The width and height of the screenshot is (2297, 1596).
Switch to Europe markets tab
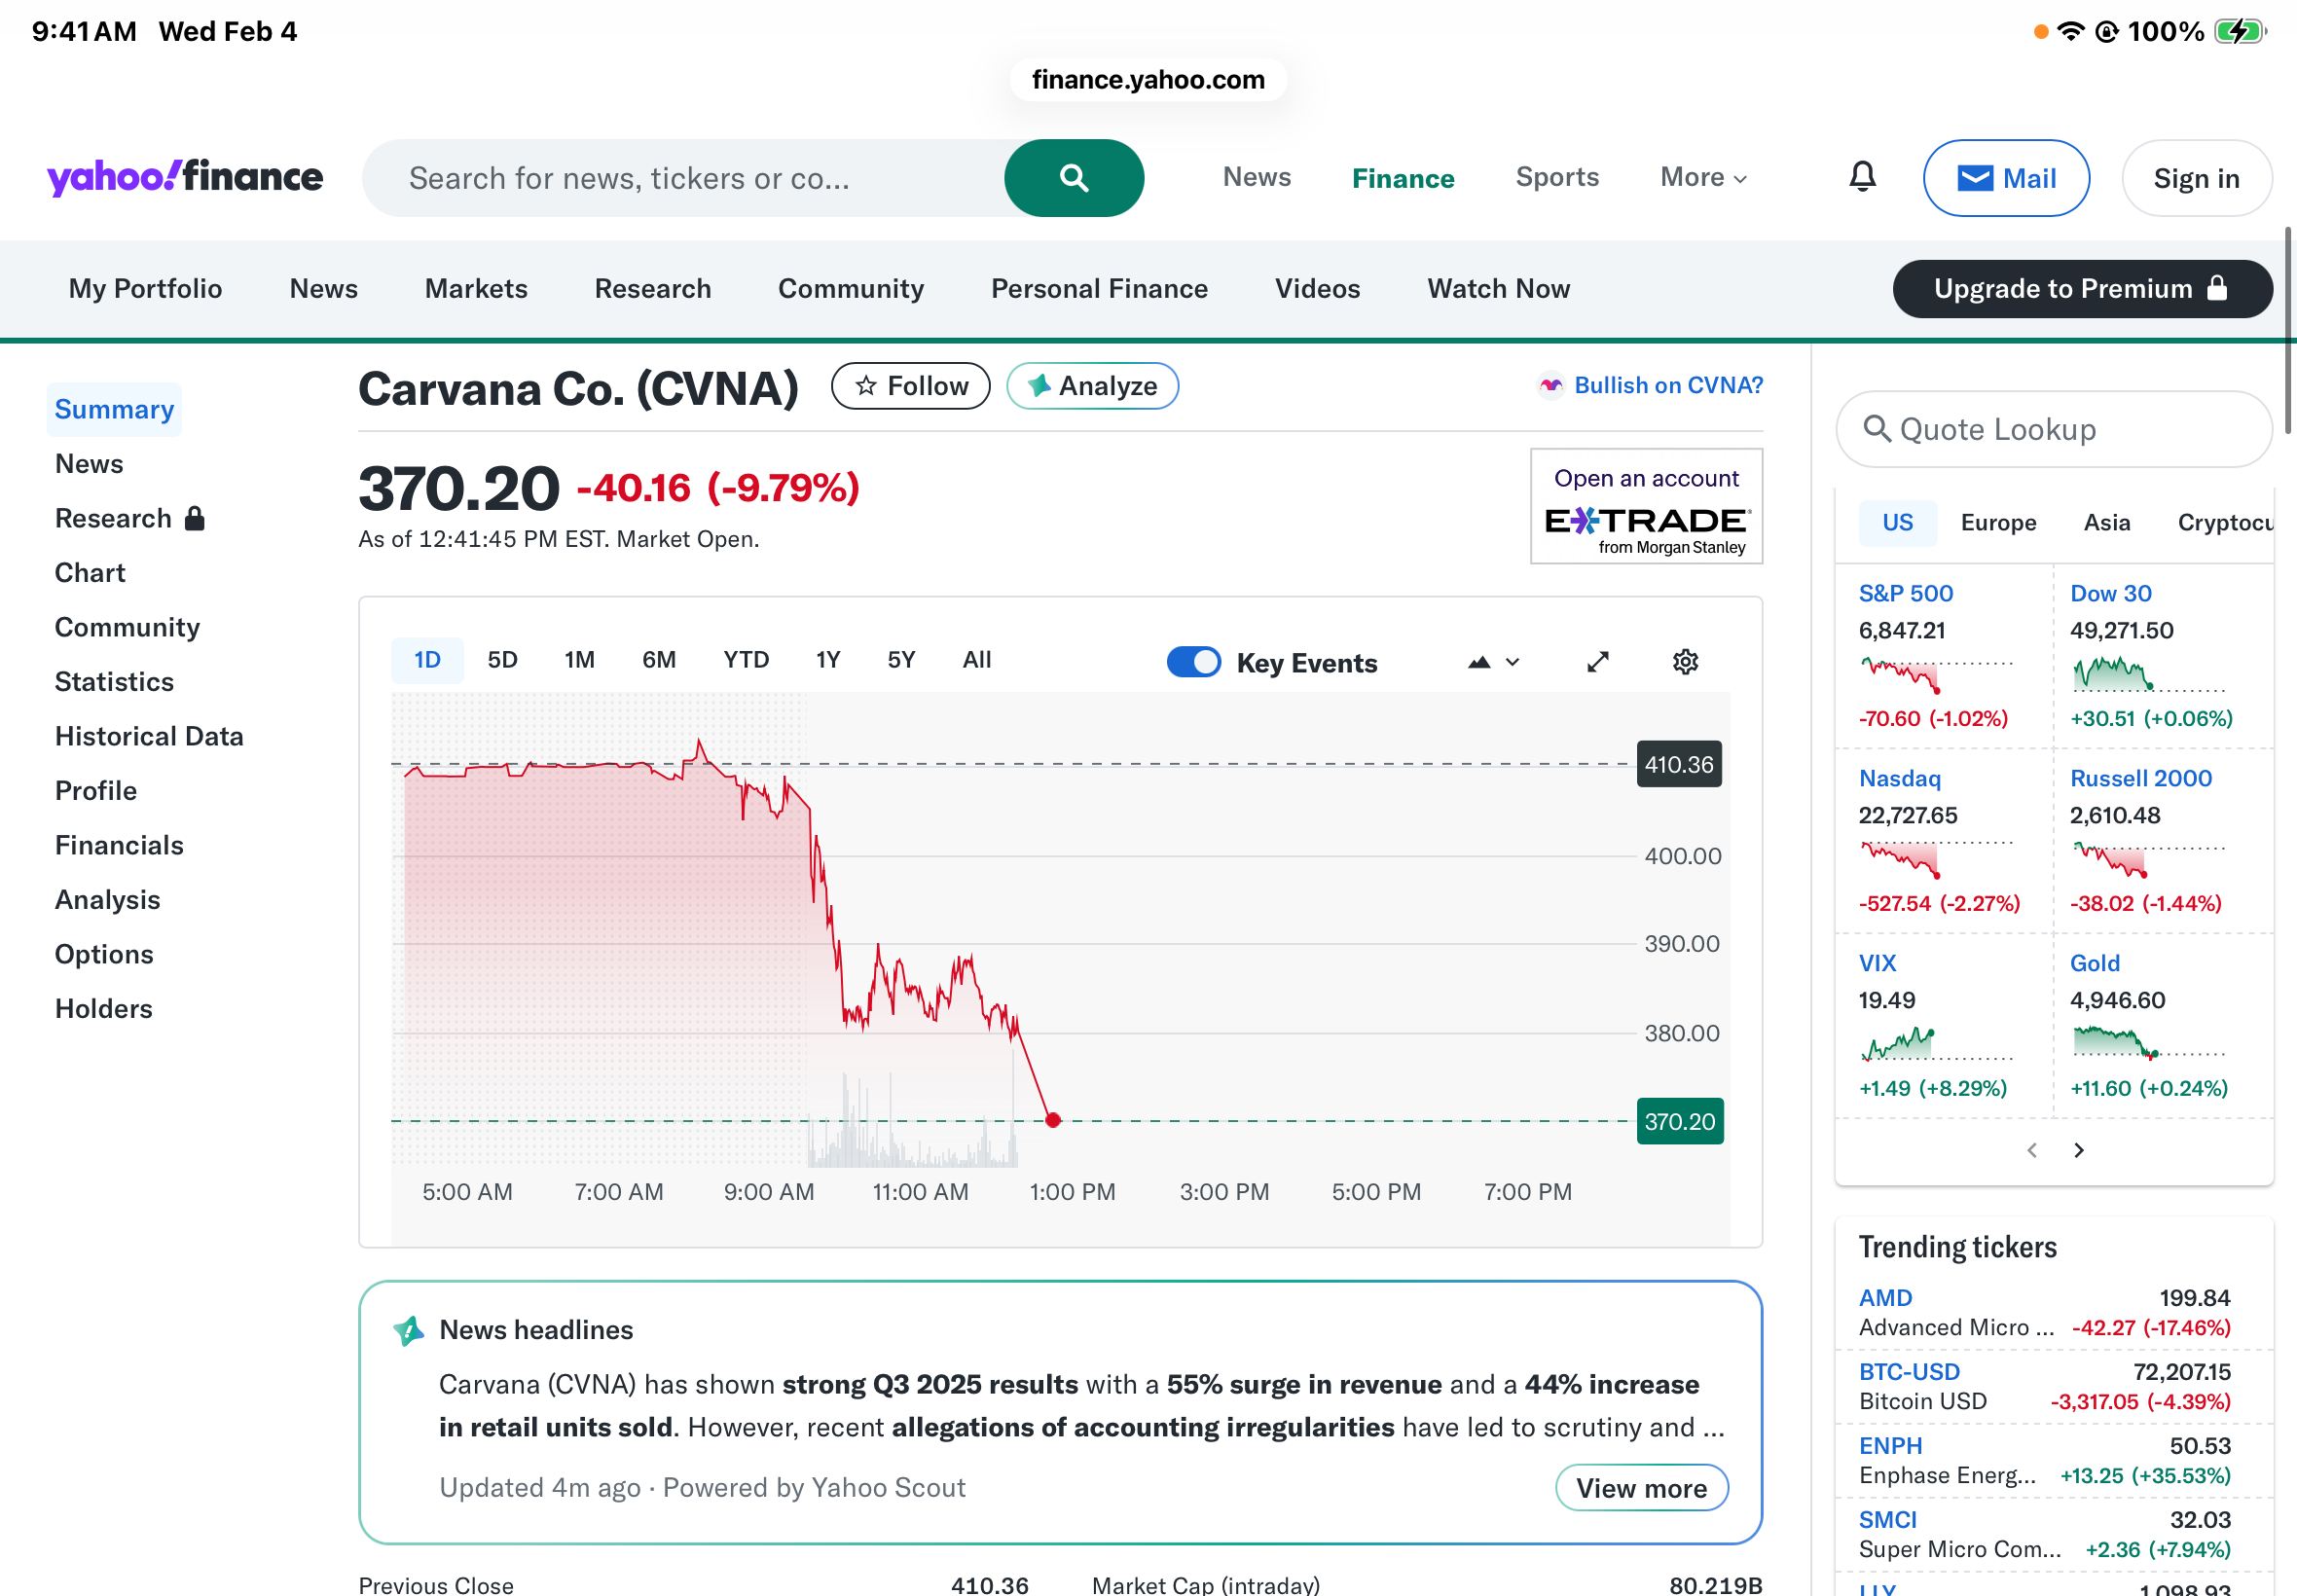pos(1997,523)
